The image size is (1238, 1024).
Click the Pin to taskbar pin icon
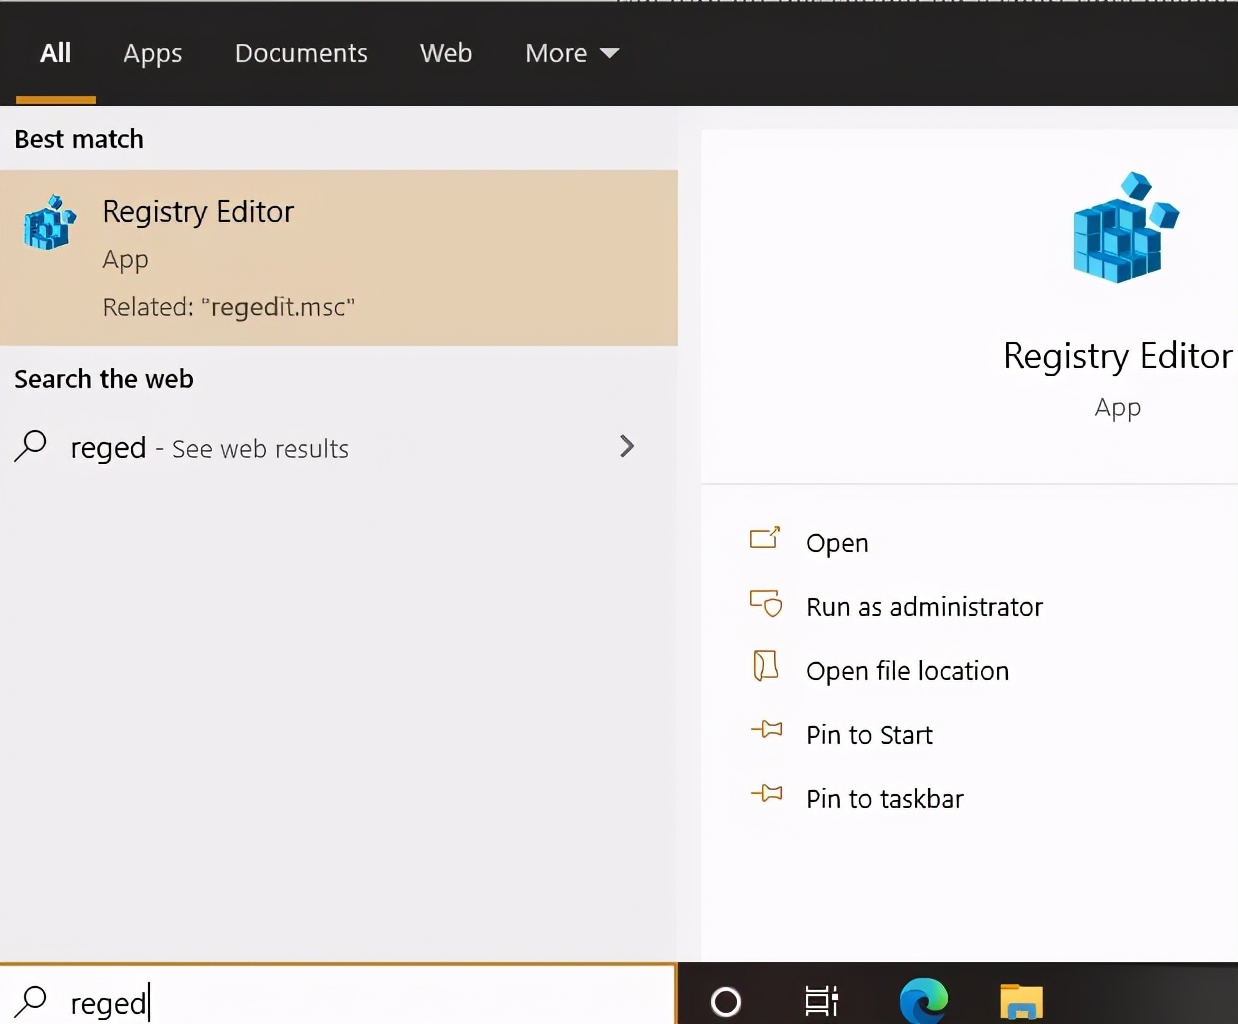765,796
